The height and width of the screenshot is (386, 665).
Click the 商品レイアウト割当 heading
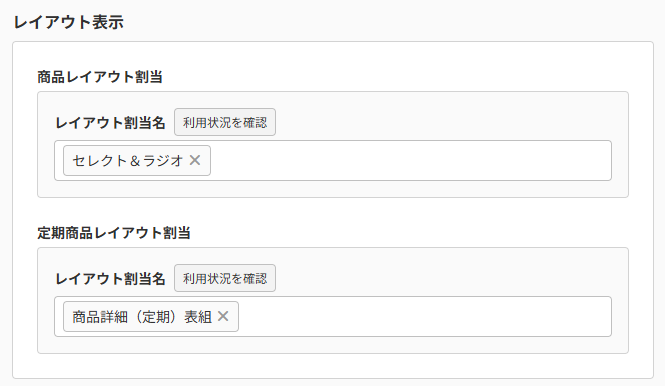point(100,77)
